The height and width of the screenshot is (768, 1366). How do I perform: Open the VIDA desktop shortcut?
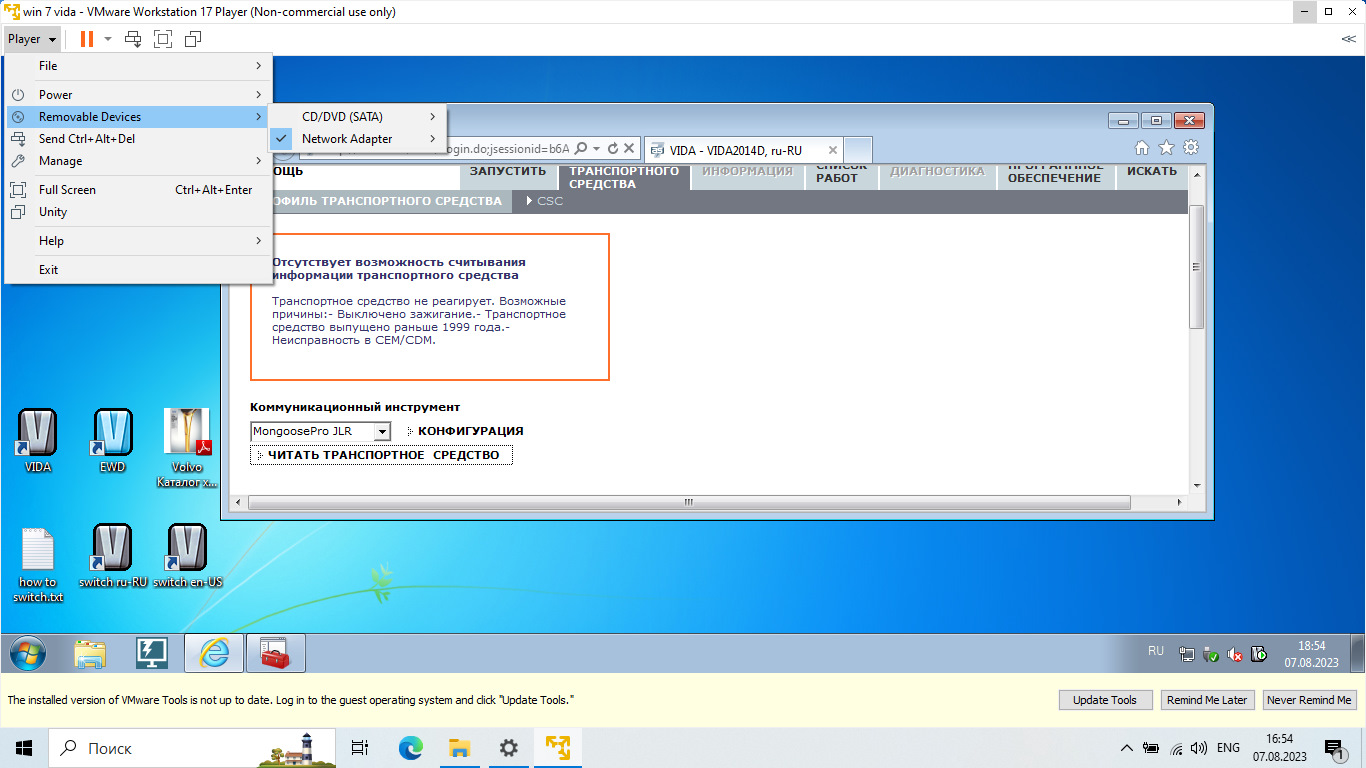(38, 440)
